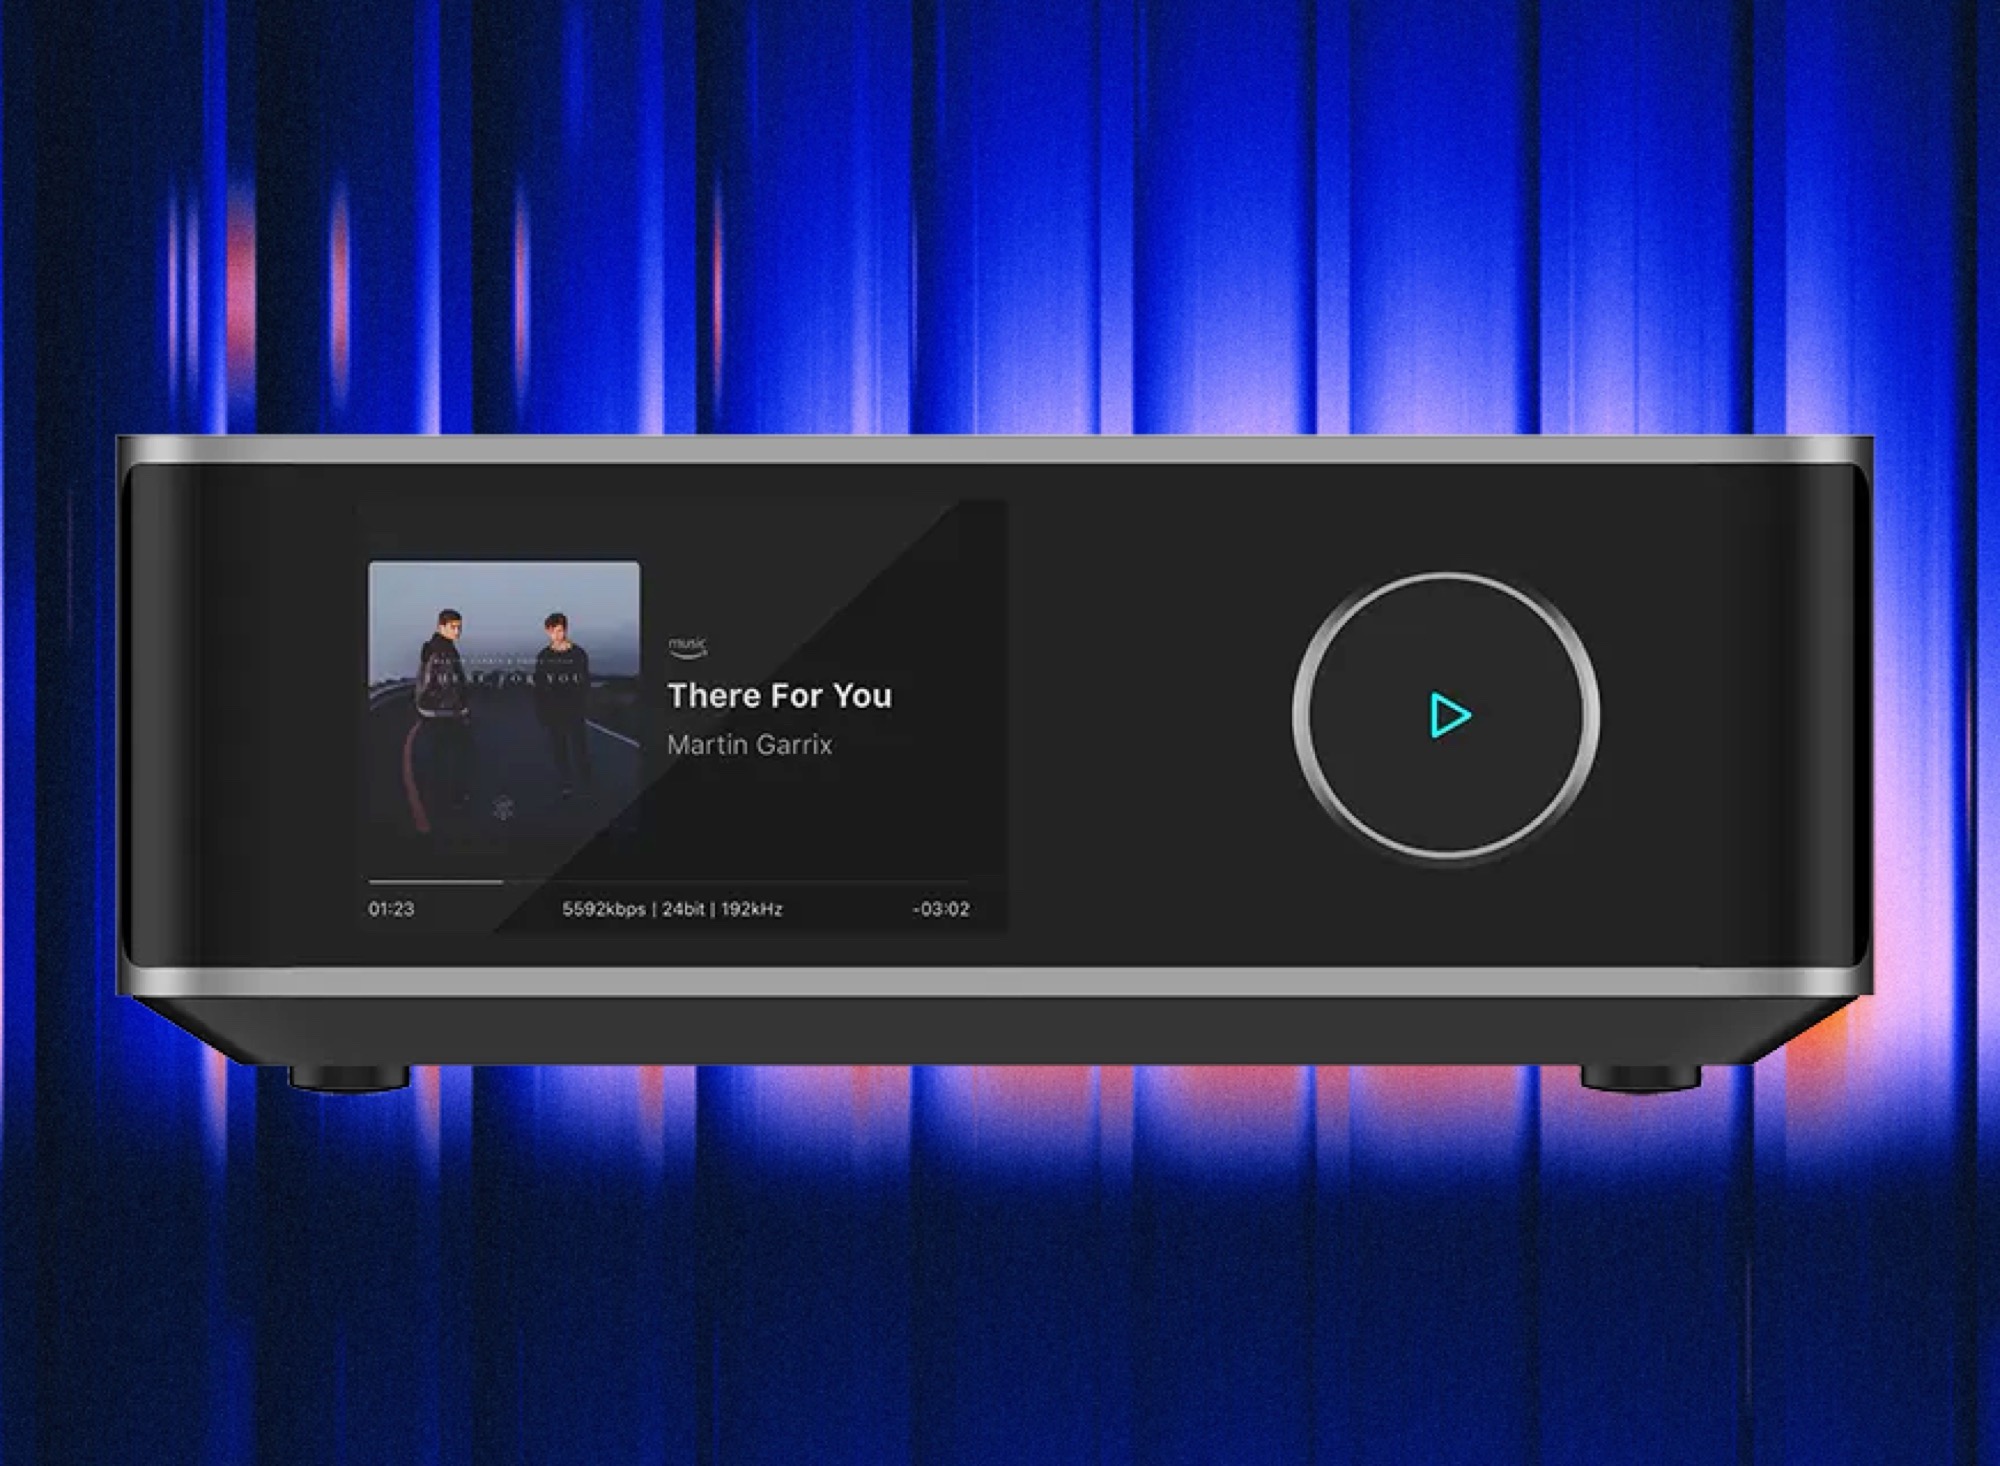Screen dimensions: 2000x1466
Task: Click the unfilled part of the progress bar
Action: pos(735,882)
